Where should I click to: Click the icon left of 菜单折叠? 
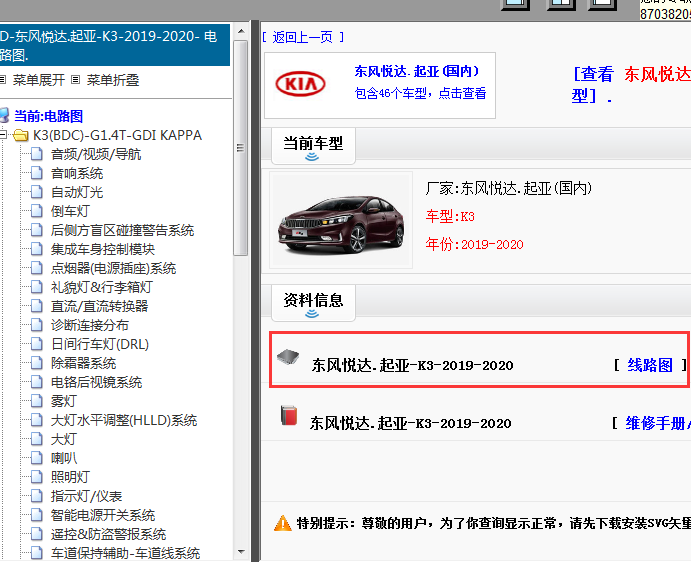pos(76,80)
